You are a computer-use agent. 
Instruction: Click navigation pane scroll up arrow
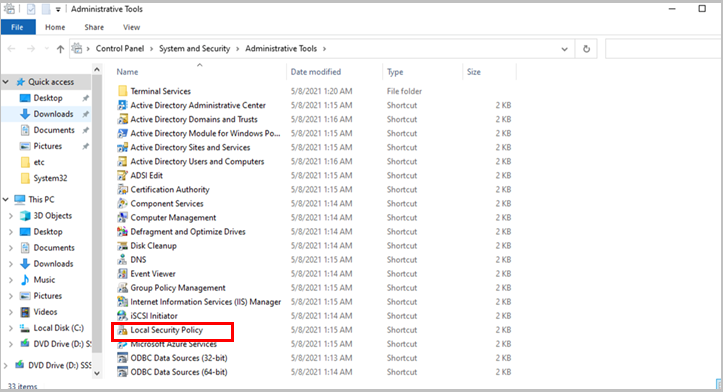coord(97,70)
